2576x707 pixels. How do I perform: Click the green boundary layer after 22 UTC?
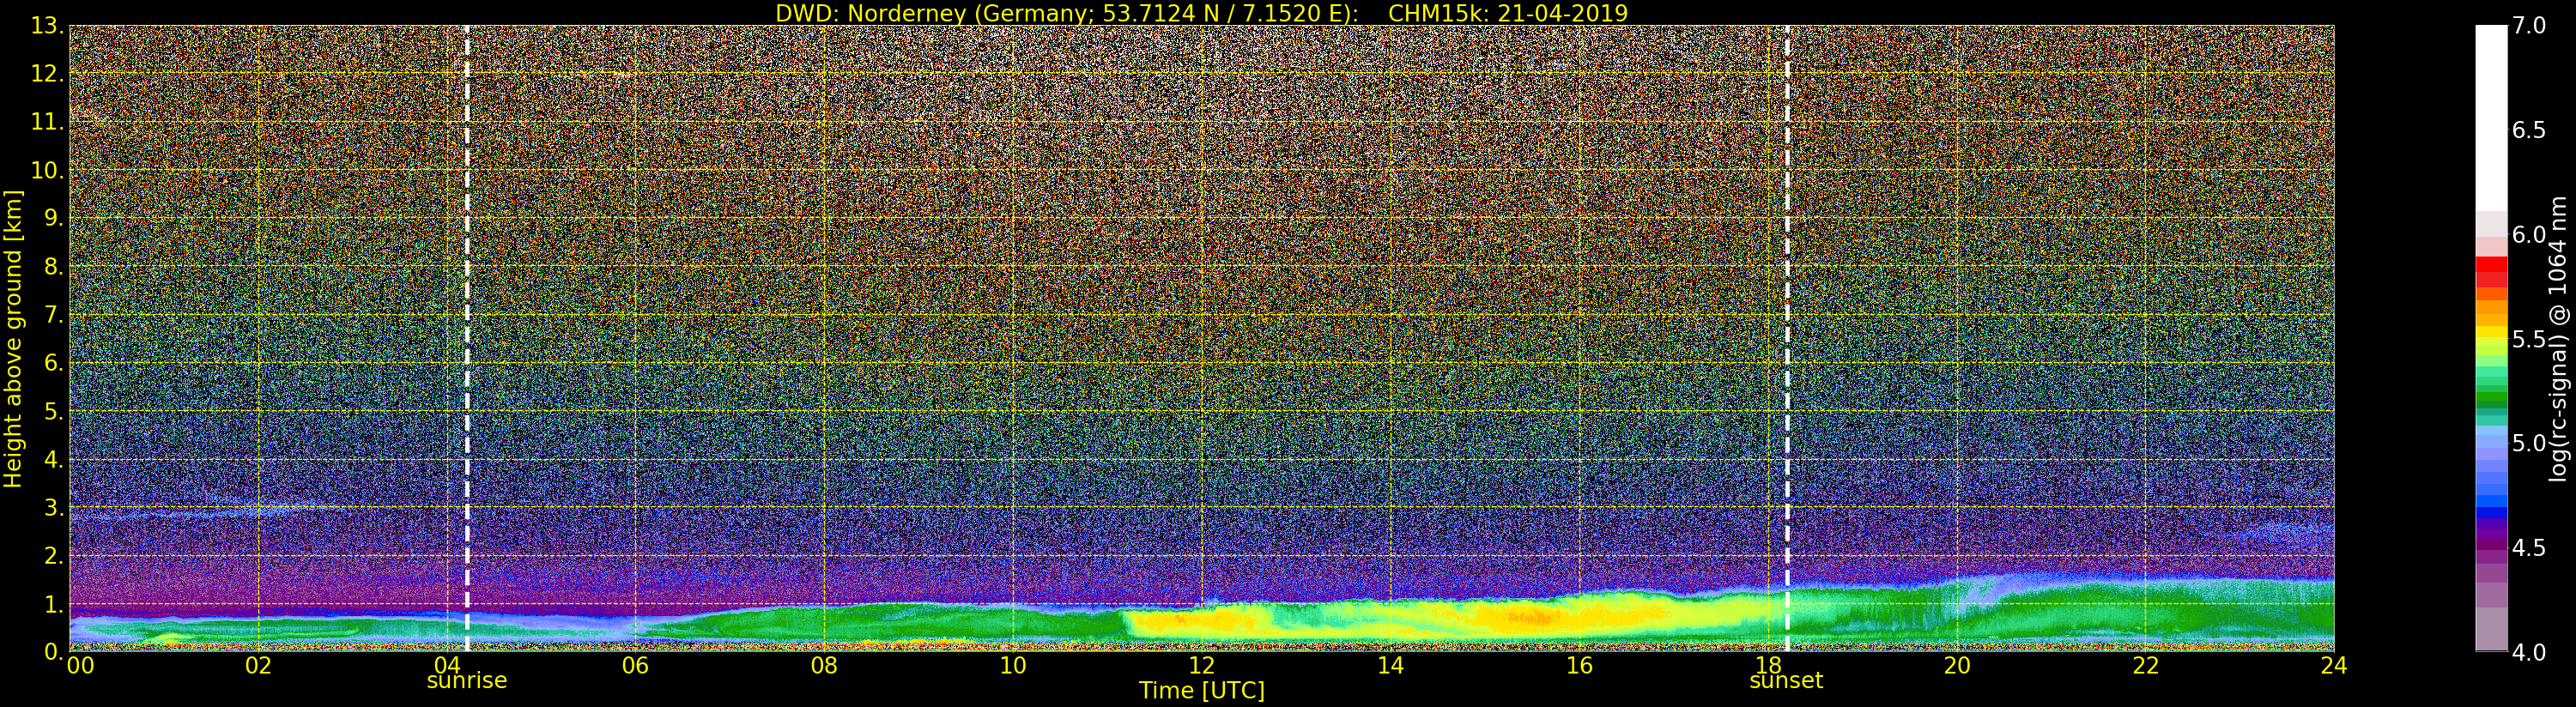(x=2240, y=612)
